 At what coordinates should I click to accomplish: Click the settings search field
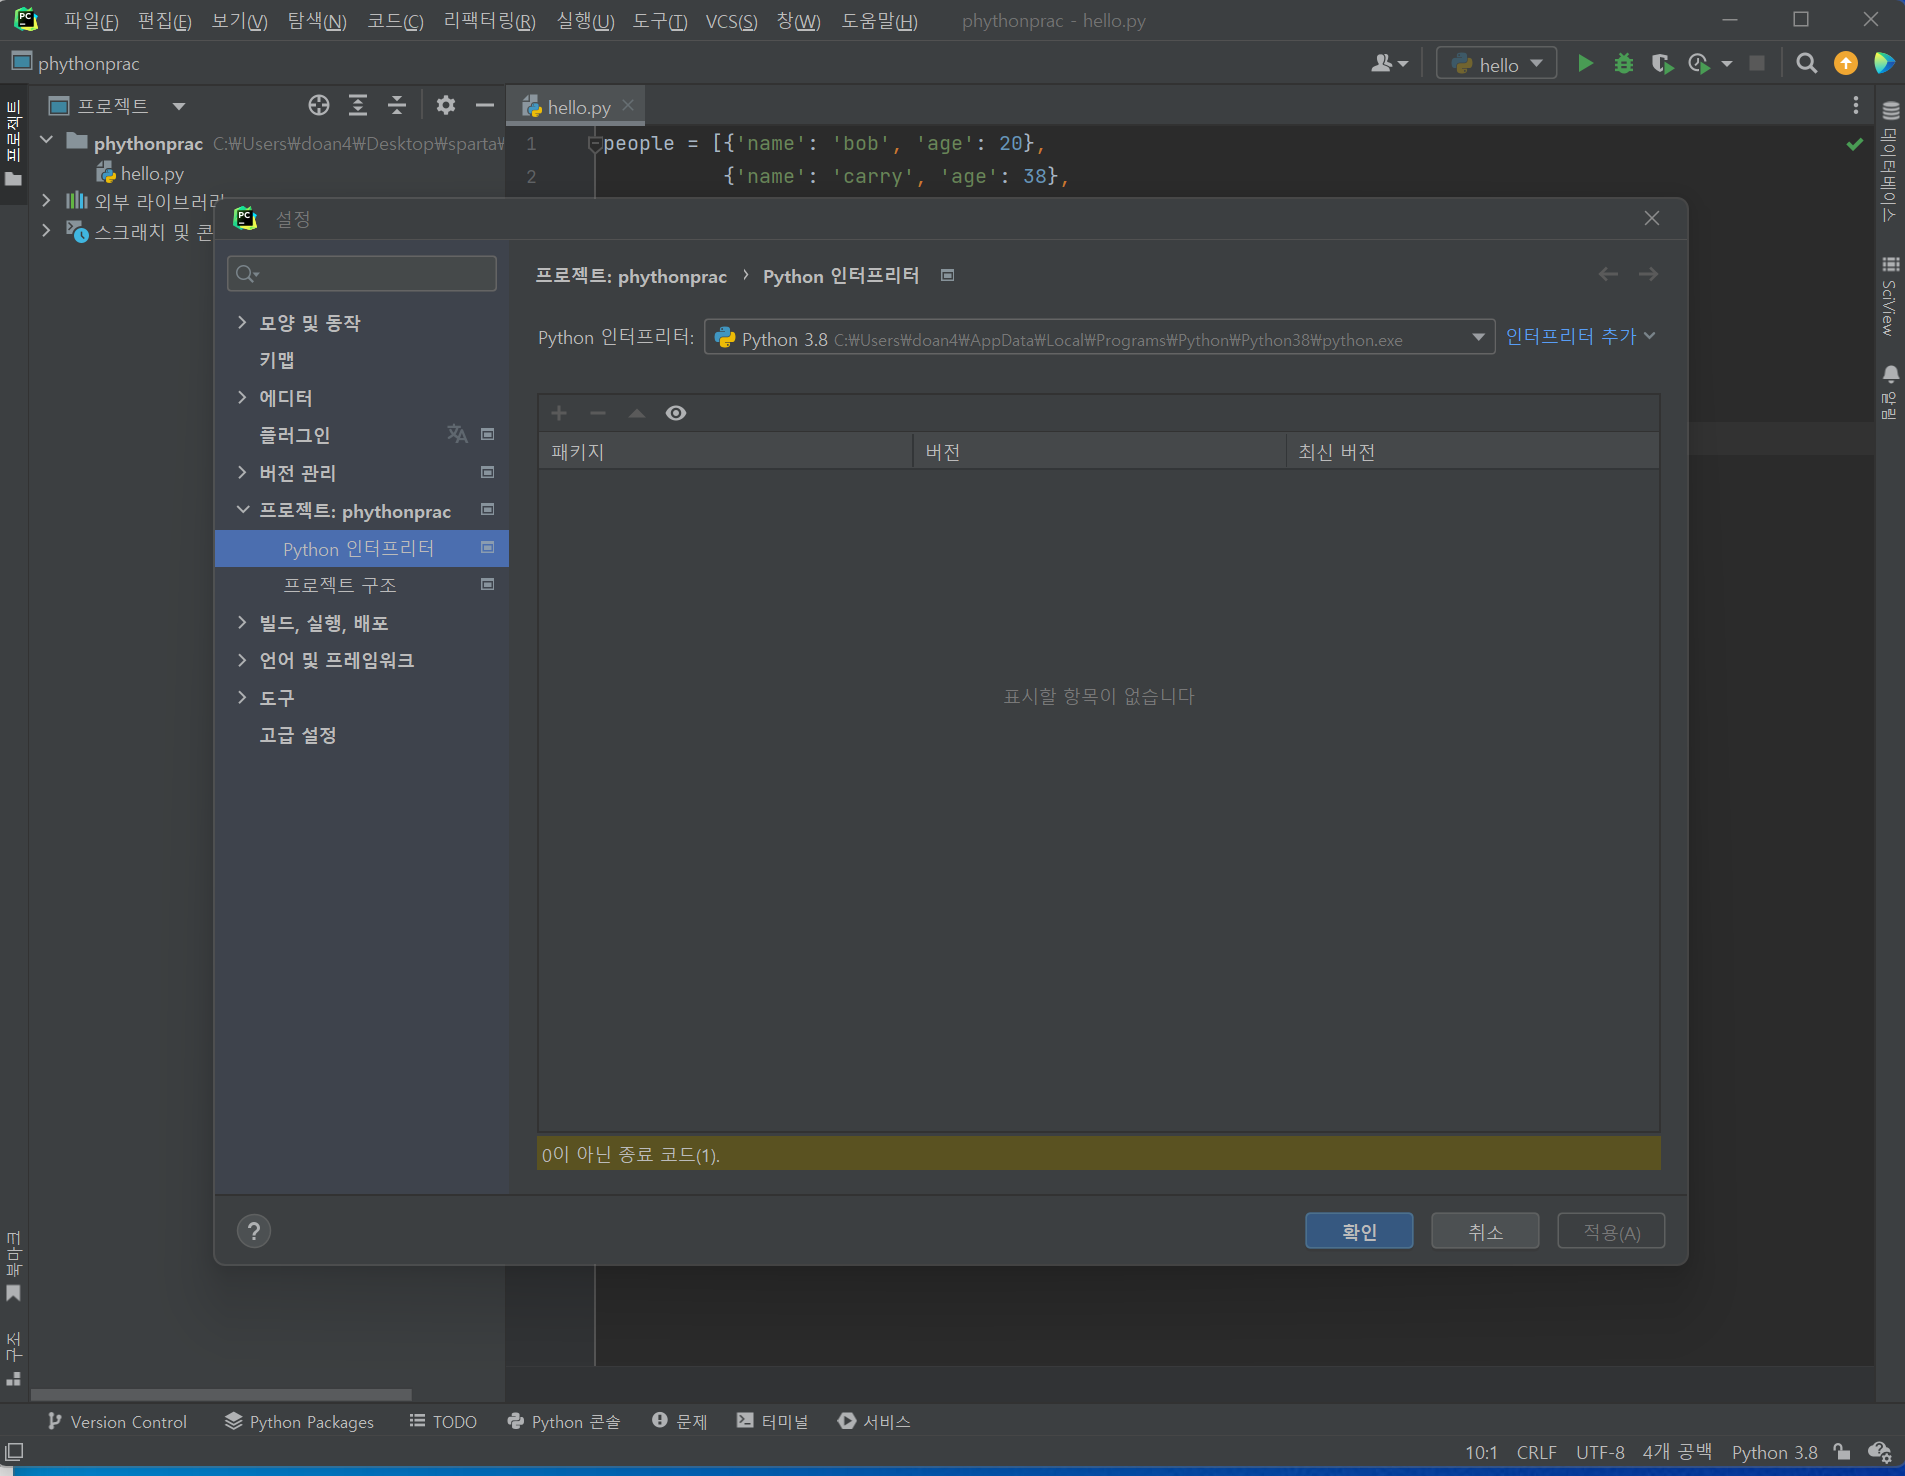tap(362, 273)
